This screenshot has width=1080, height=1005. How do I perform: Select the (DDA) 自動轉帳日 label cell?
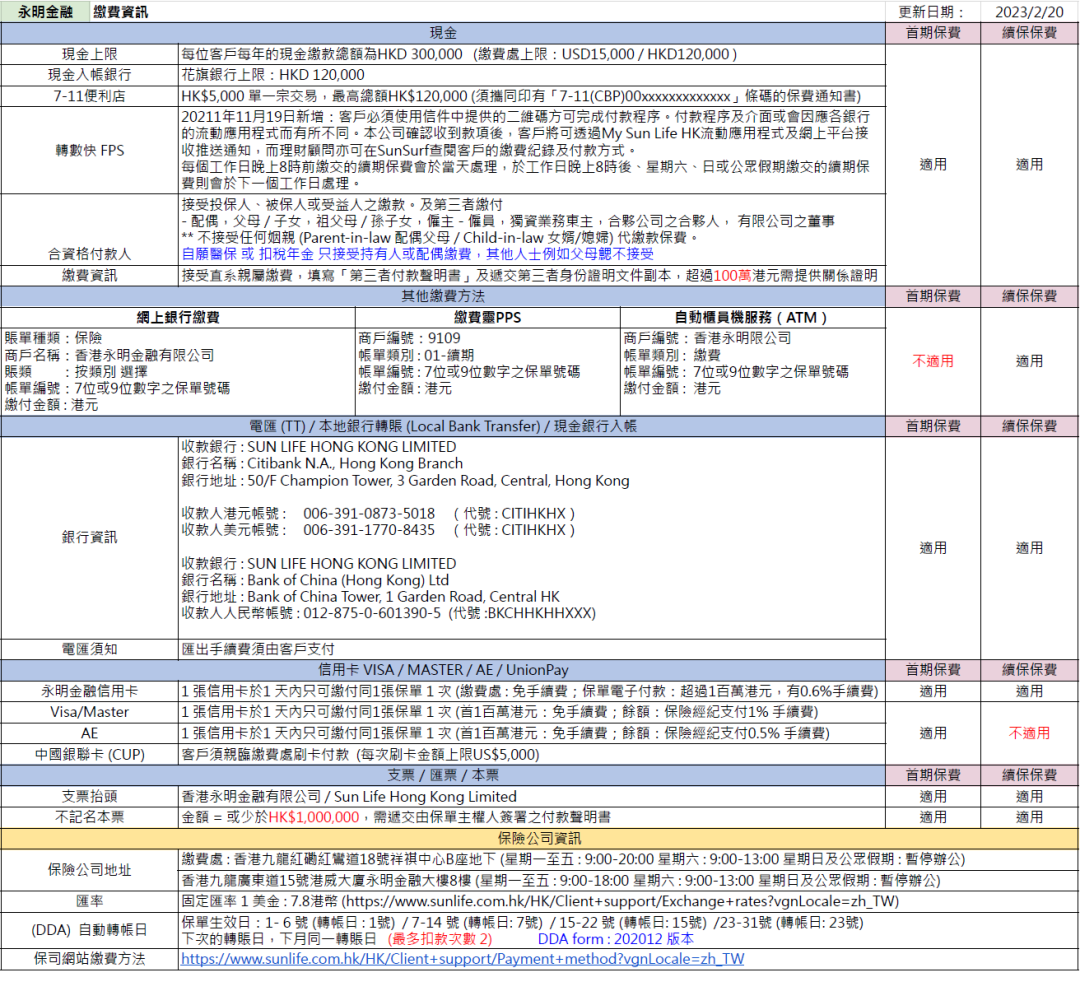(x=89, y=930)
